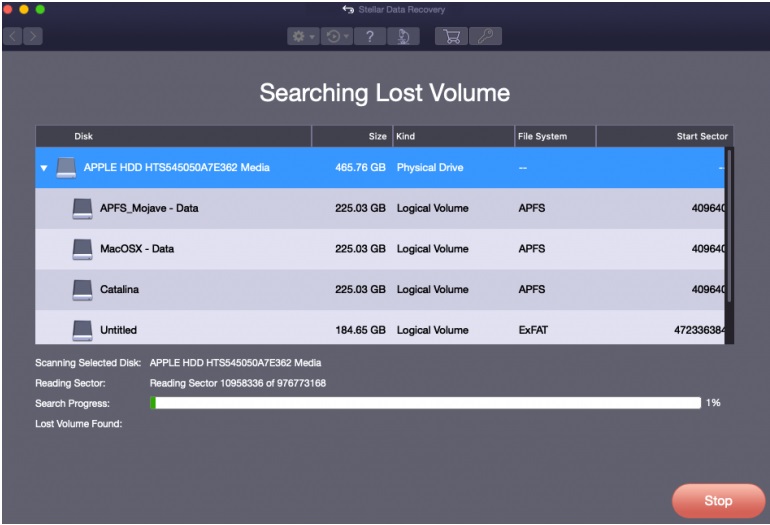Viewport: 770px width, 525px height.
Task: Select the APPLE HDD HTS545050A7E362 Media row
Action: (380, 167)
